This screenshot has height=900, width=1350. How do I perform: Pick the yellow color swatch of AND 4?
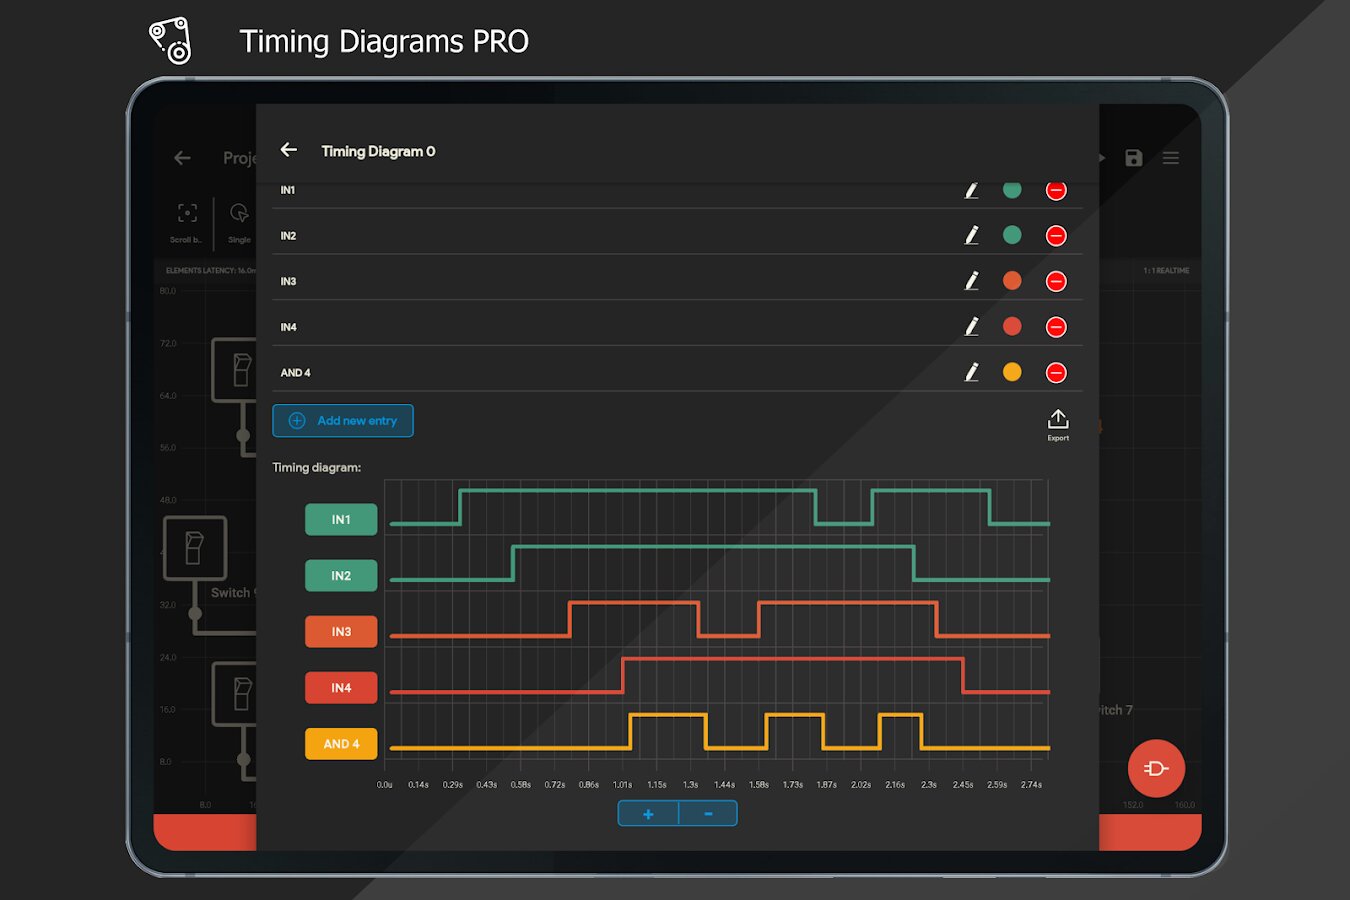coord(1012,372)
